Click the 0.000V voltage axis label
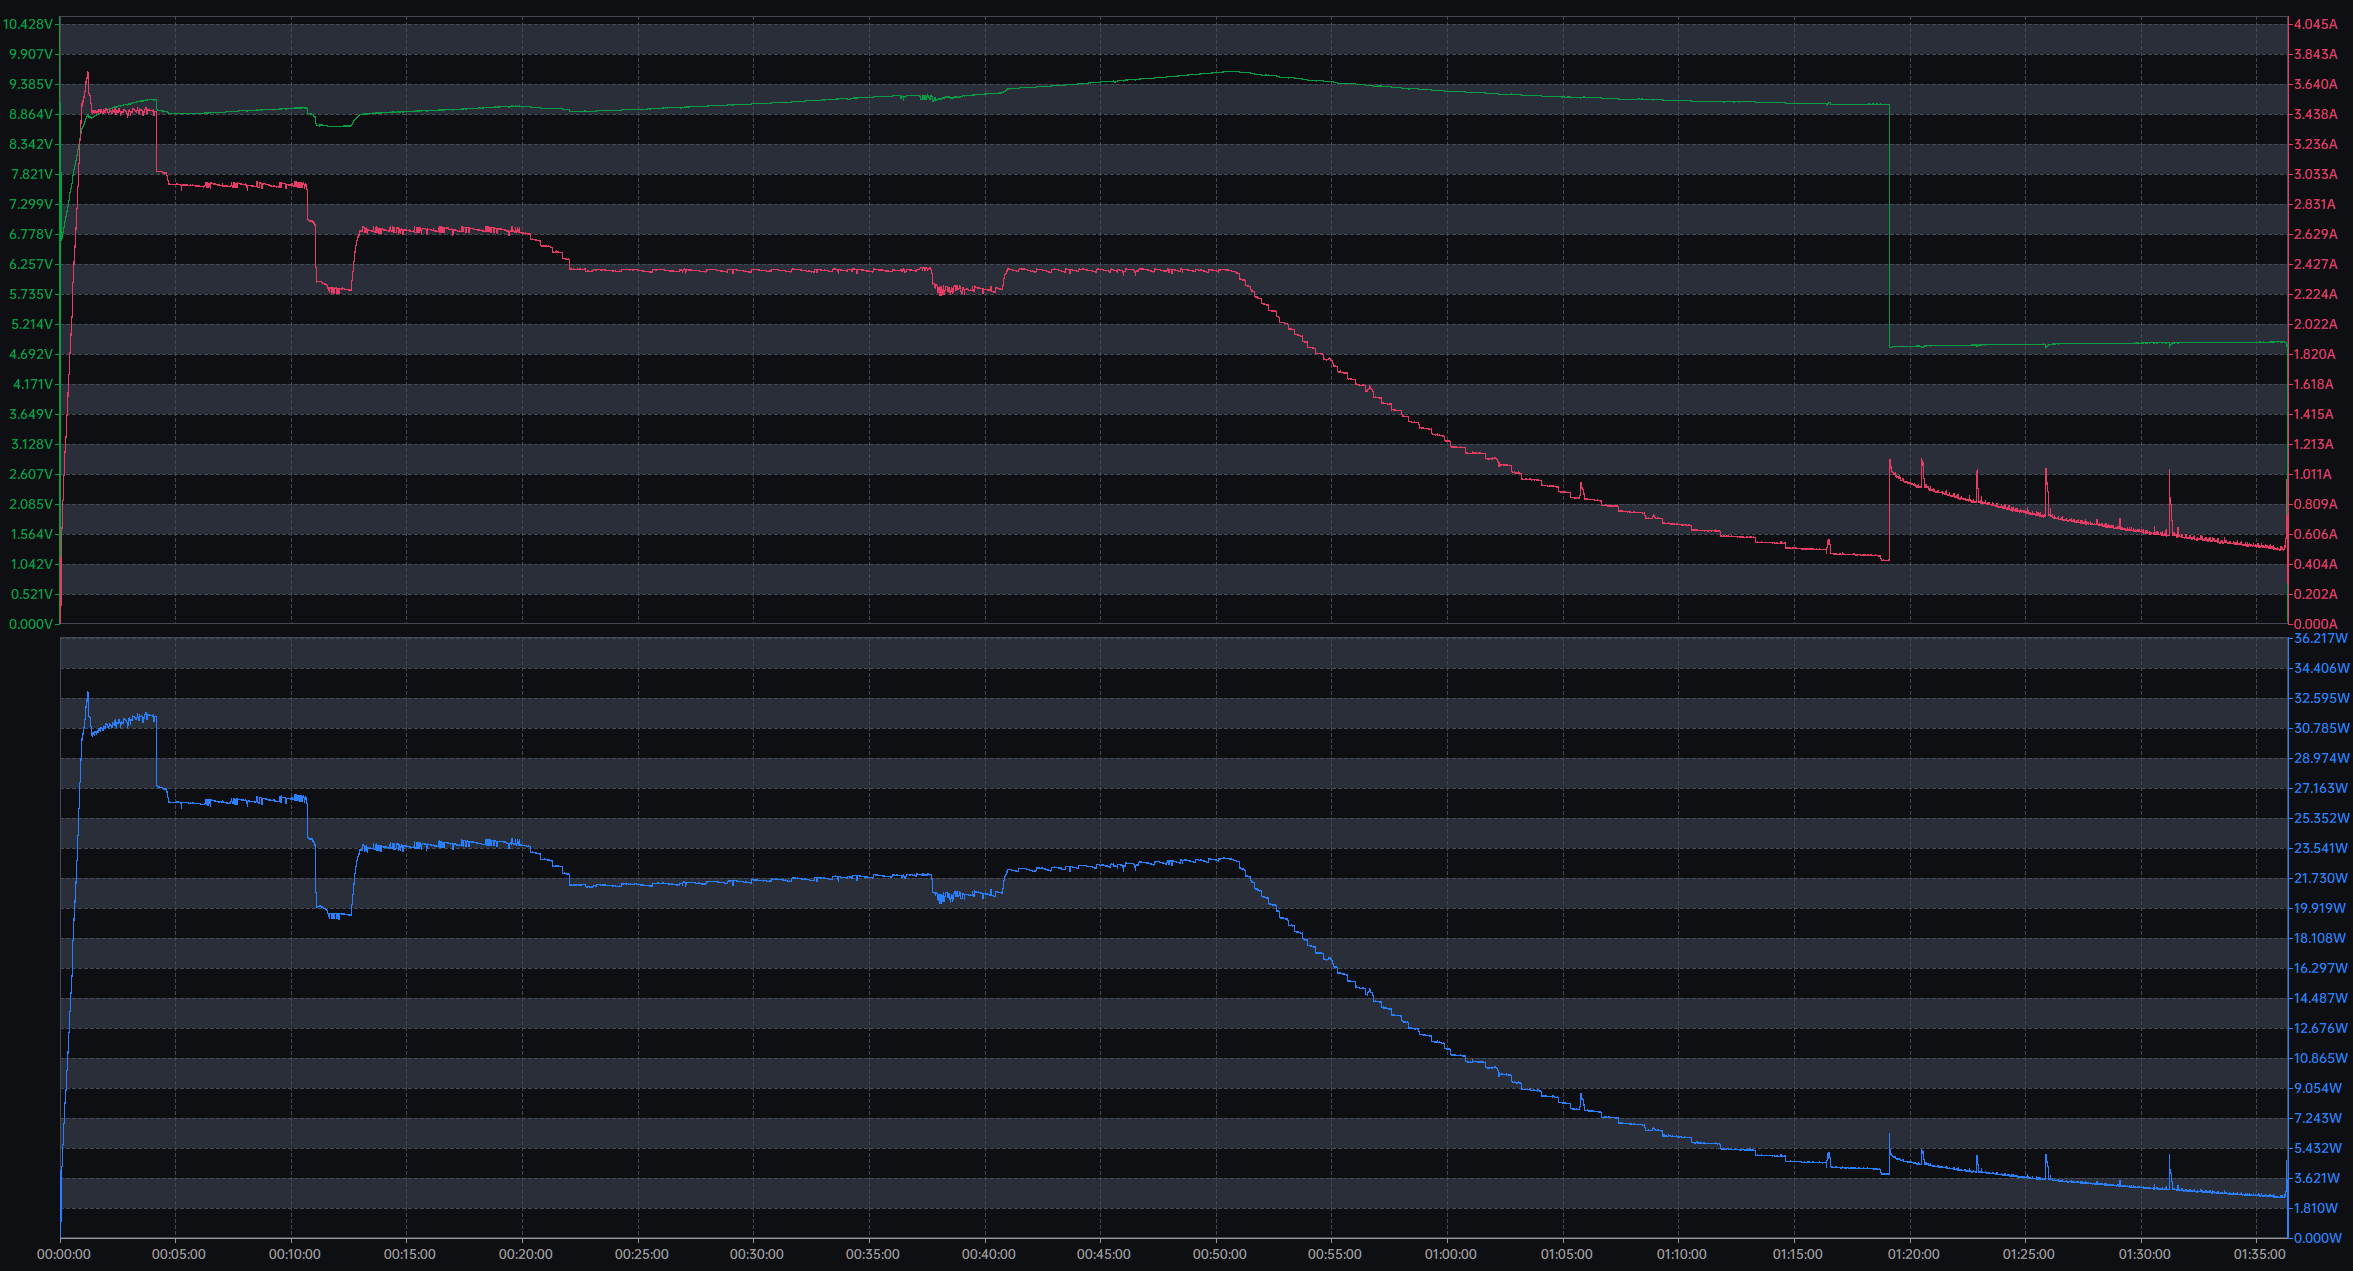Image resolution: width=2353 pixels, height=1271 pixels. pyautogui.click(x=30, y=624)
